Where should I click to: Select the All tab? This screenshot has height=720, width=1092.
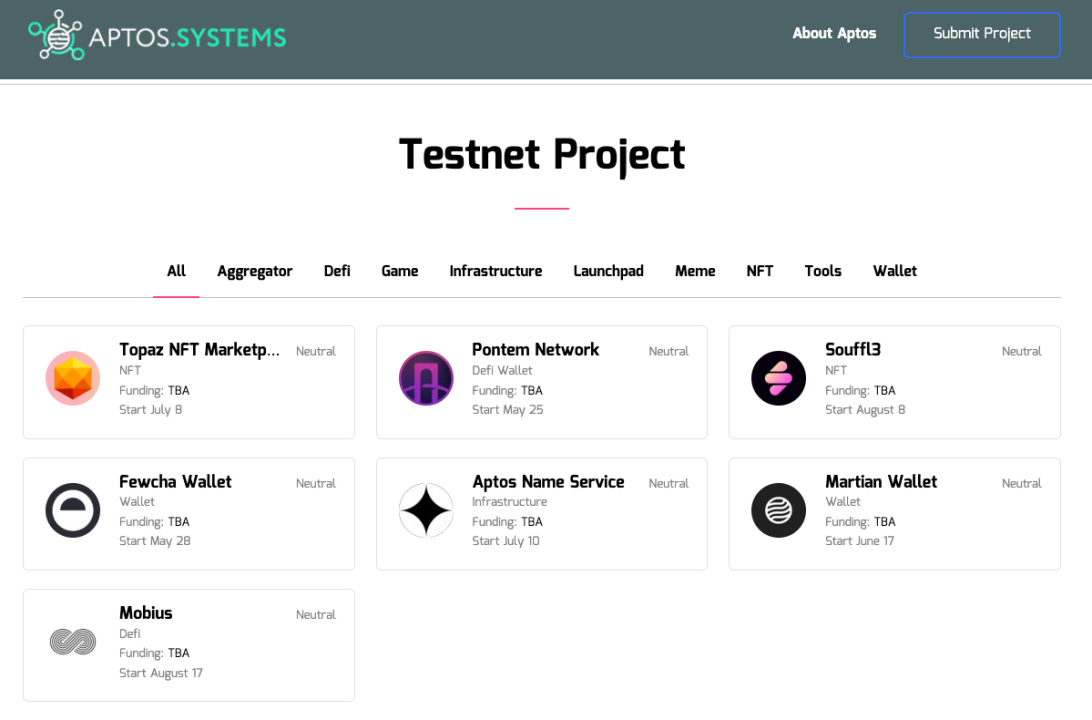(176, 271)
